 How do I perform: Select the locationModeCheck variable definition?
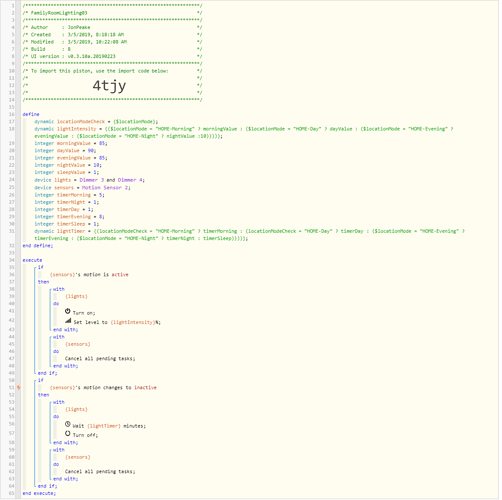coord(96,122)
